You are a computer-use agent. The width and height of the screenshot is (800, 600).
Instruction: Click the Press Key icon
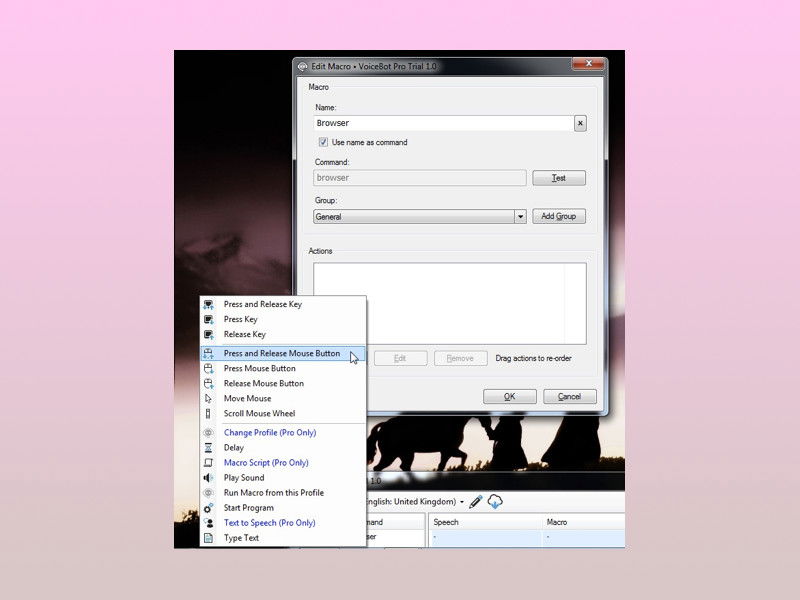[x=208, y=319]
